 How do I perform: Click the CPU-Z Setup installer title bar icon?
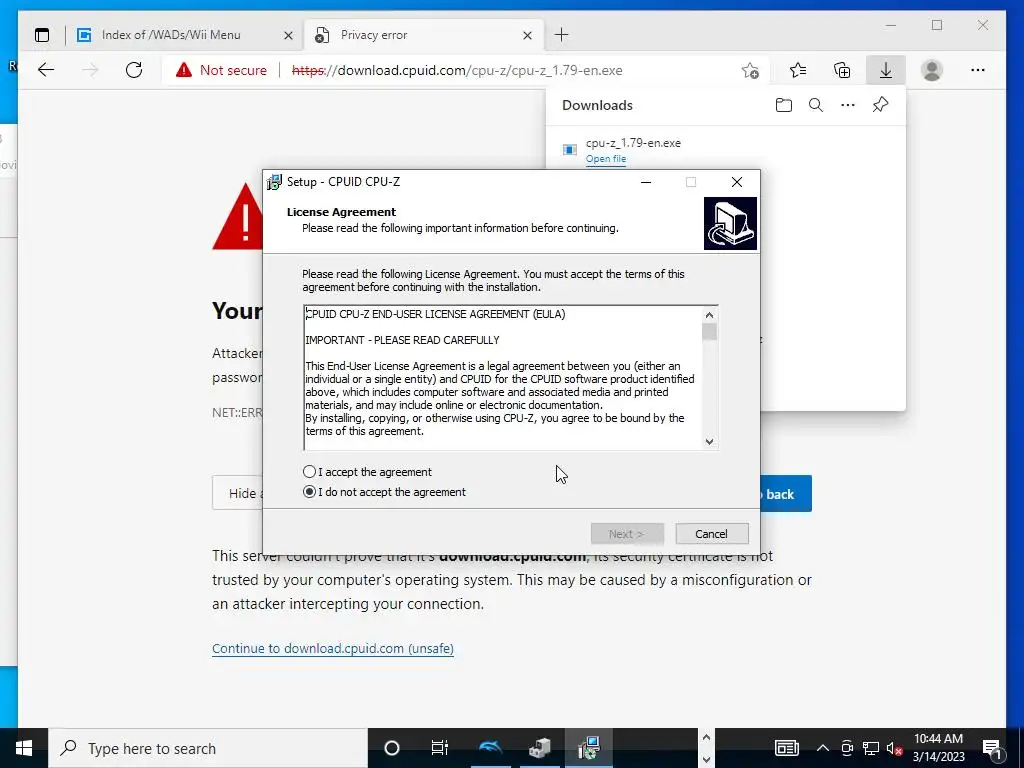274,182
